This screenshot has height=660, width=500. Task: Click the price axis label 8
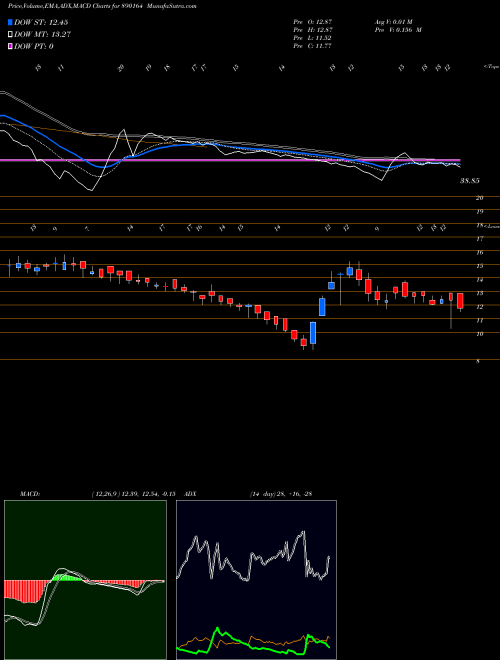pyautogui.click(x=478, y=361)
